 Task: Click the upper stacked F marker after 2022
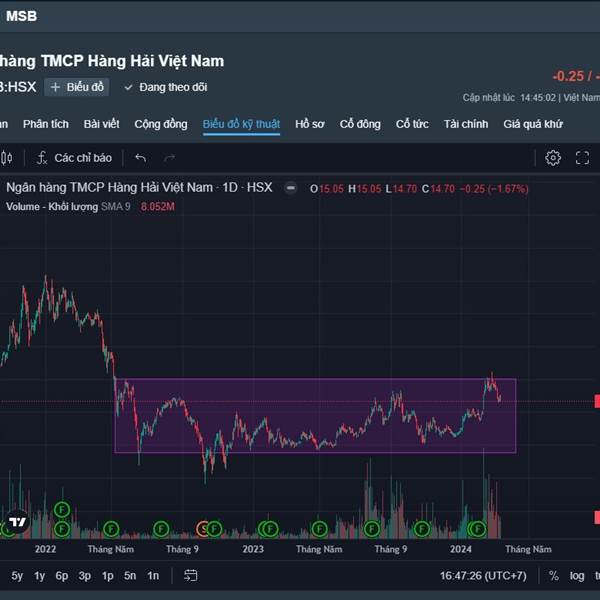(62, 510)
